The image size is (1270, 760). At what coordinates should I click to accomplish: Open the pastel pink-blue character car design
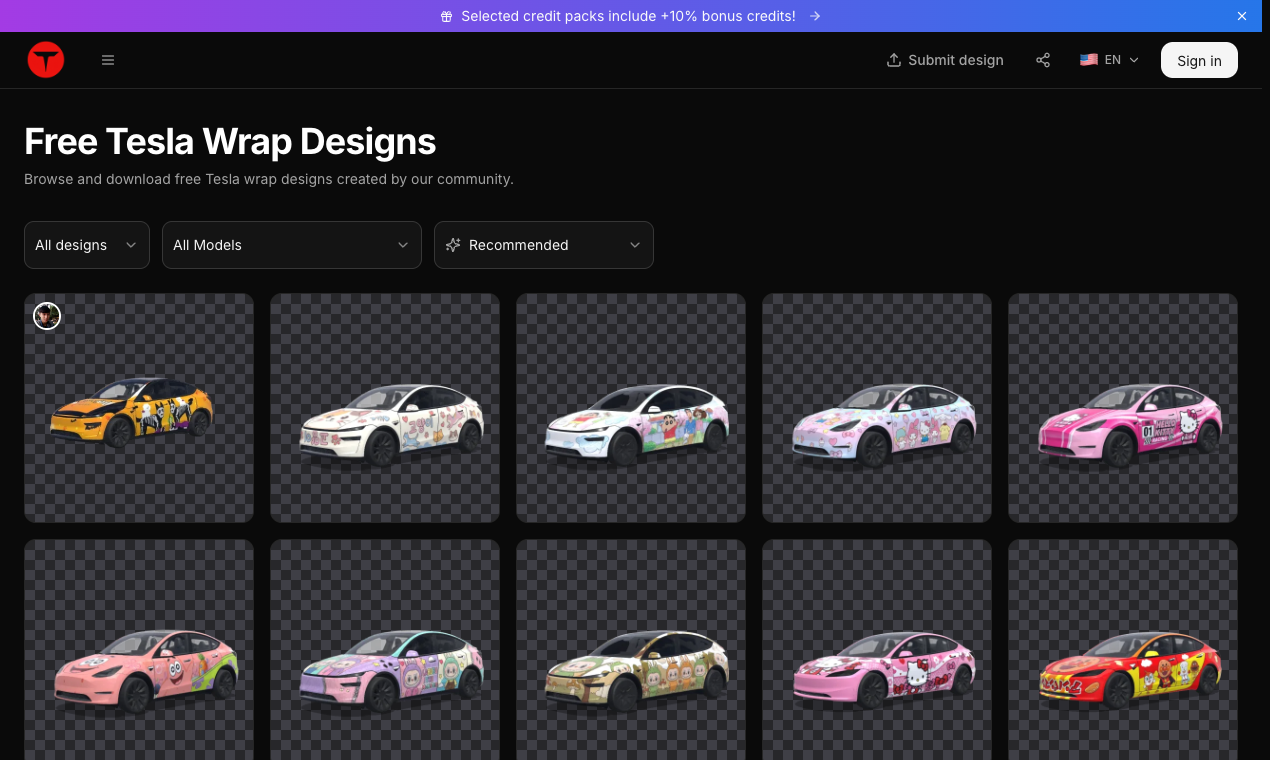point(877,408)
